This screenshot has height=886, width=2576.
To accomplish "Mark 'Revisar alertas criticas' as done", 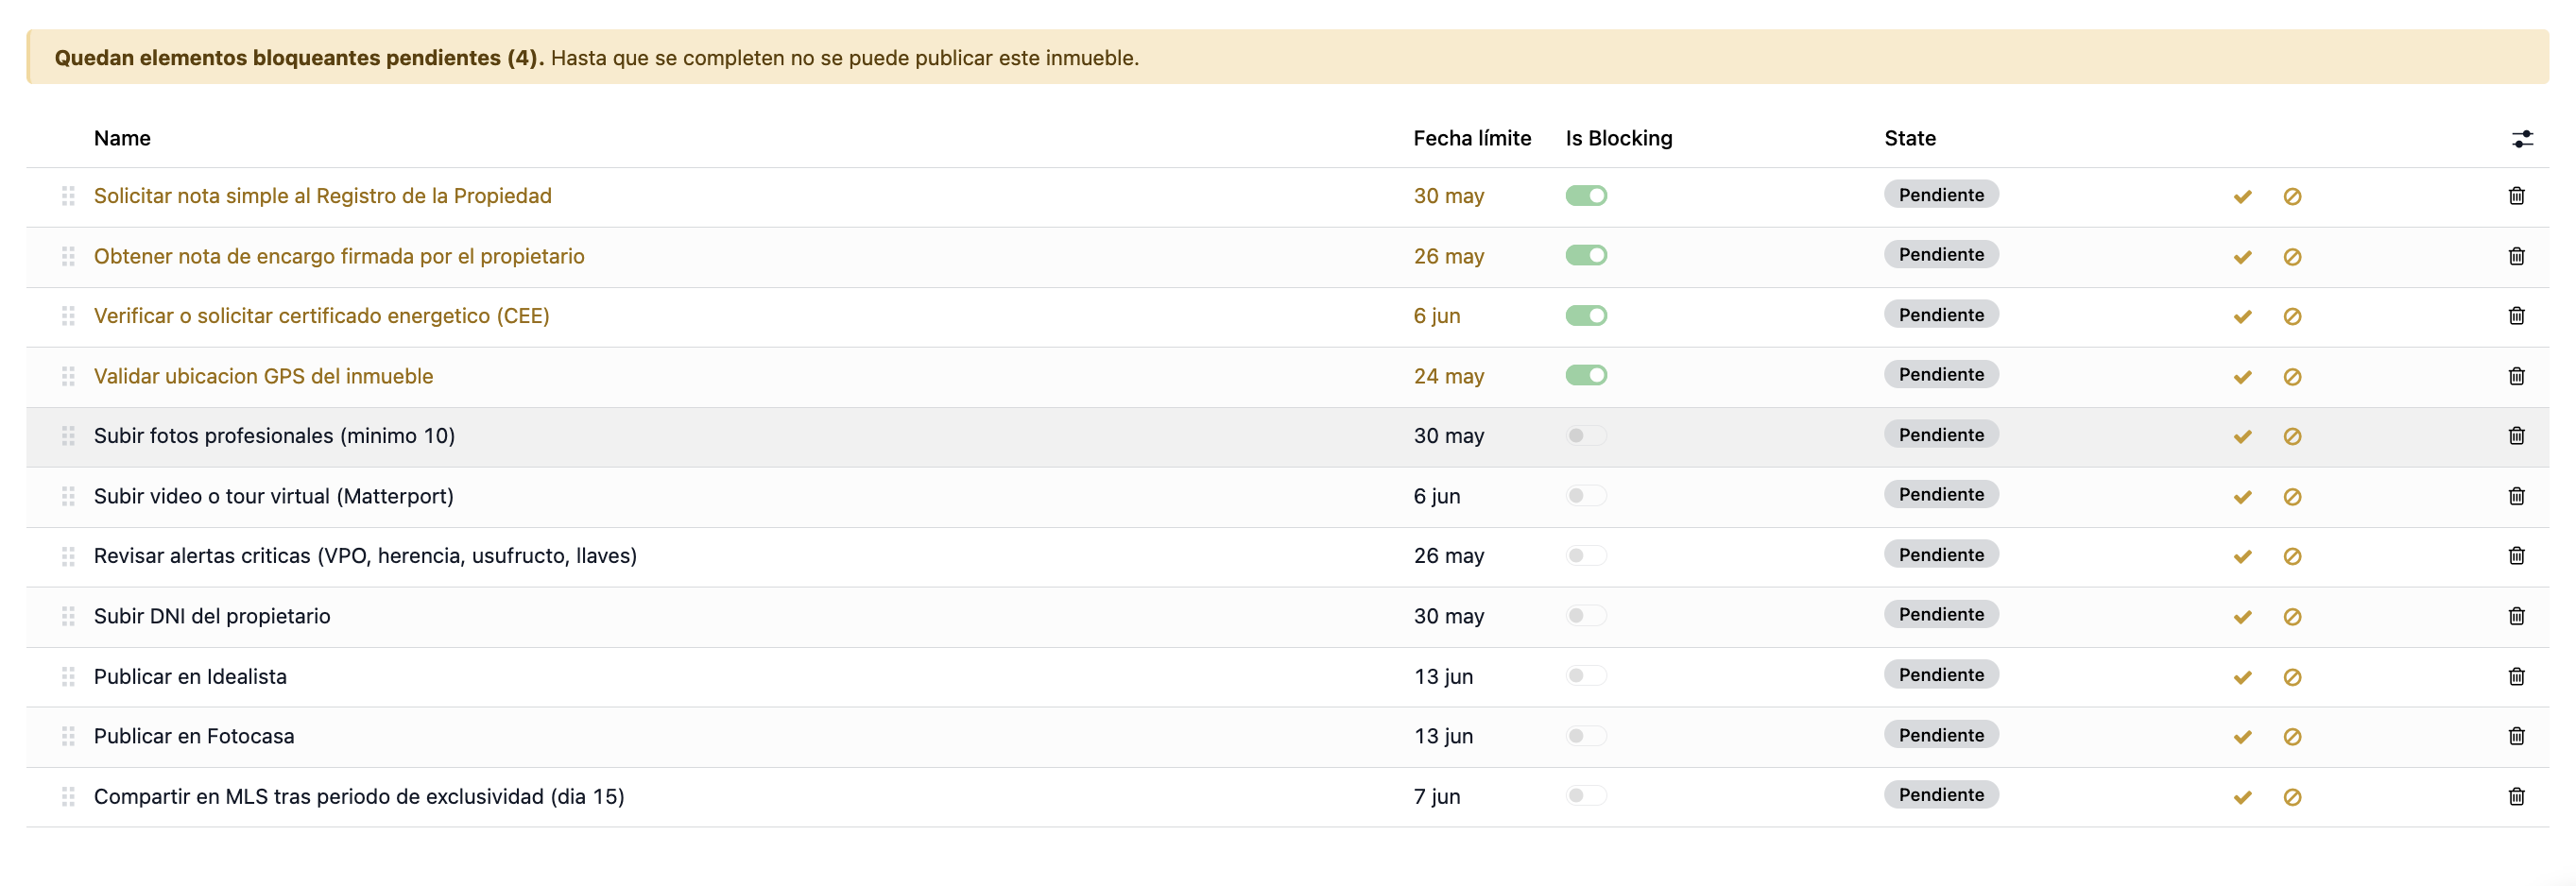I will (x=2242, y=557).
